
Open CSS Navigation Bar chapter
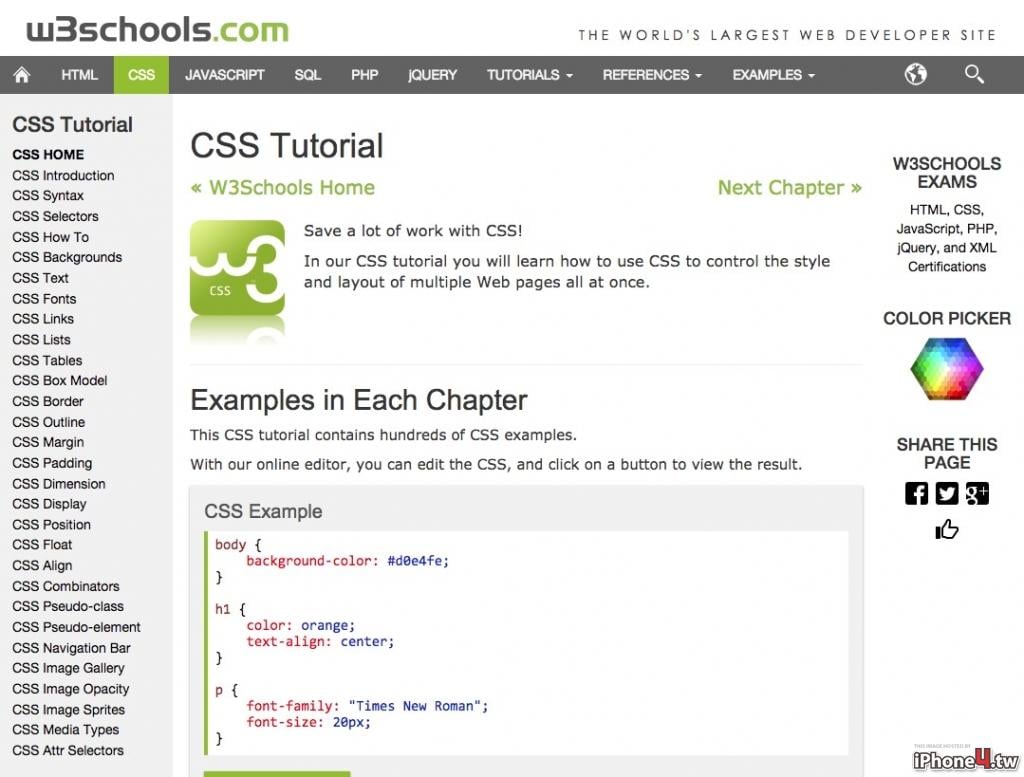[x=71, y=648]
